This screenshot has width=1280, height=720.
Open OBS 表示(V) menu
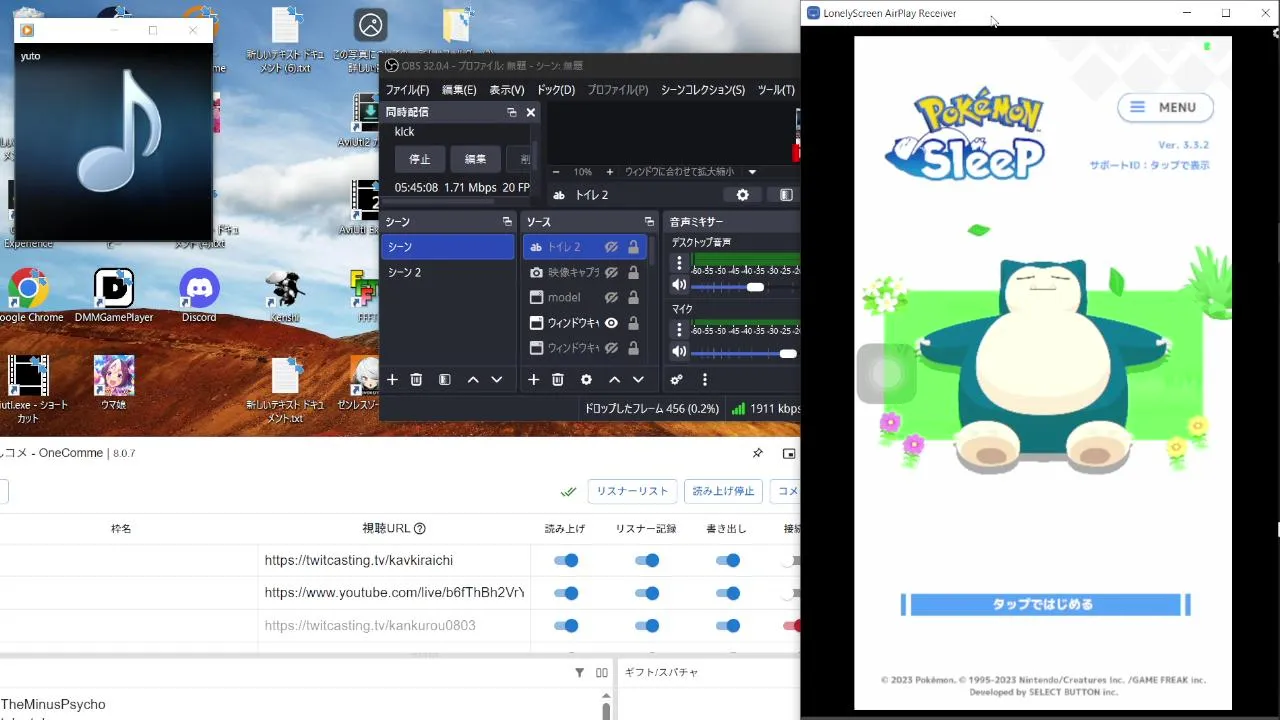click(x=507, y=90)
